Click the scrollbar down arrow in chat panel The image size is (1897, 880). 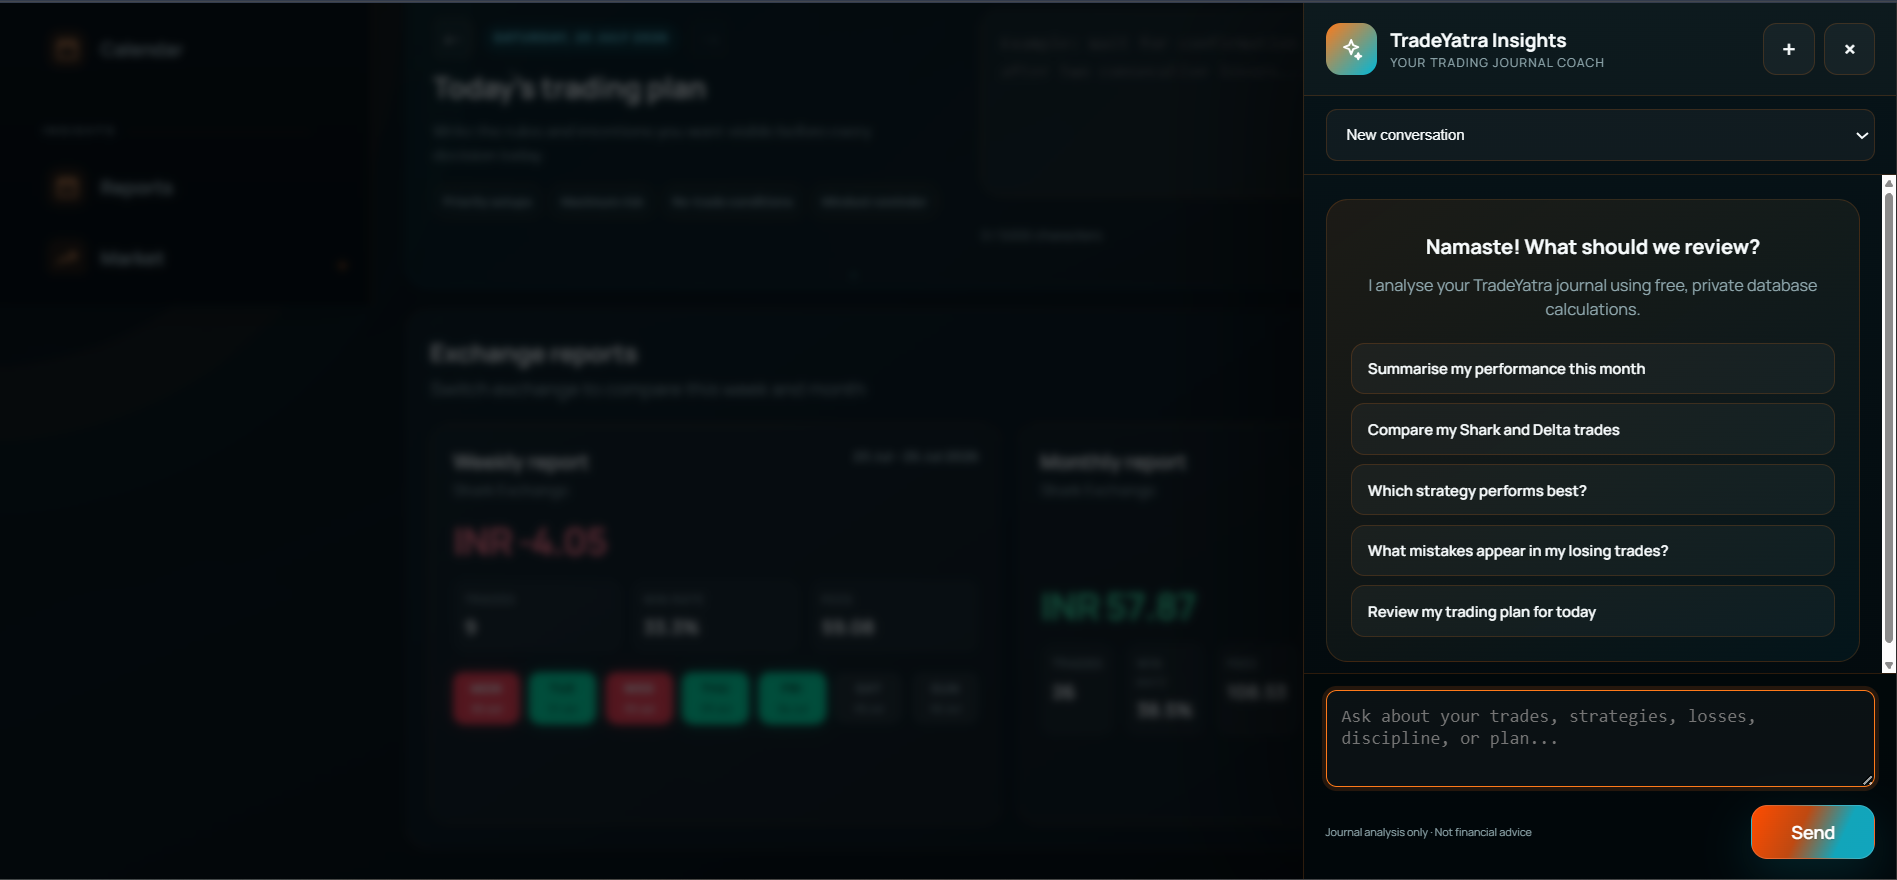click(1889, 666)
